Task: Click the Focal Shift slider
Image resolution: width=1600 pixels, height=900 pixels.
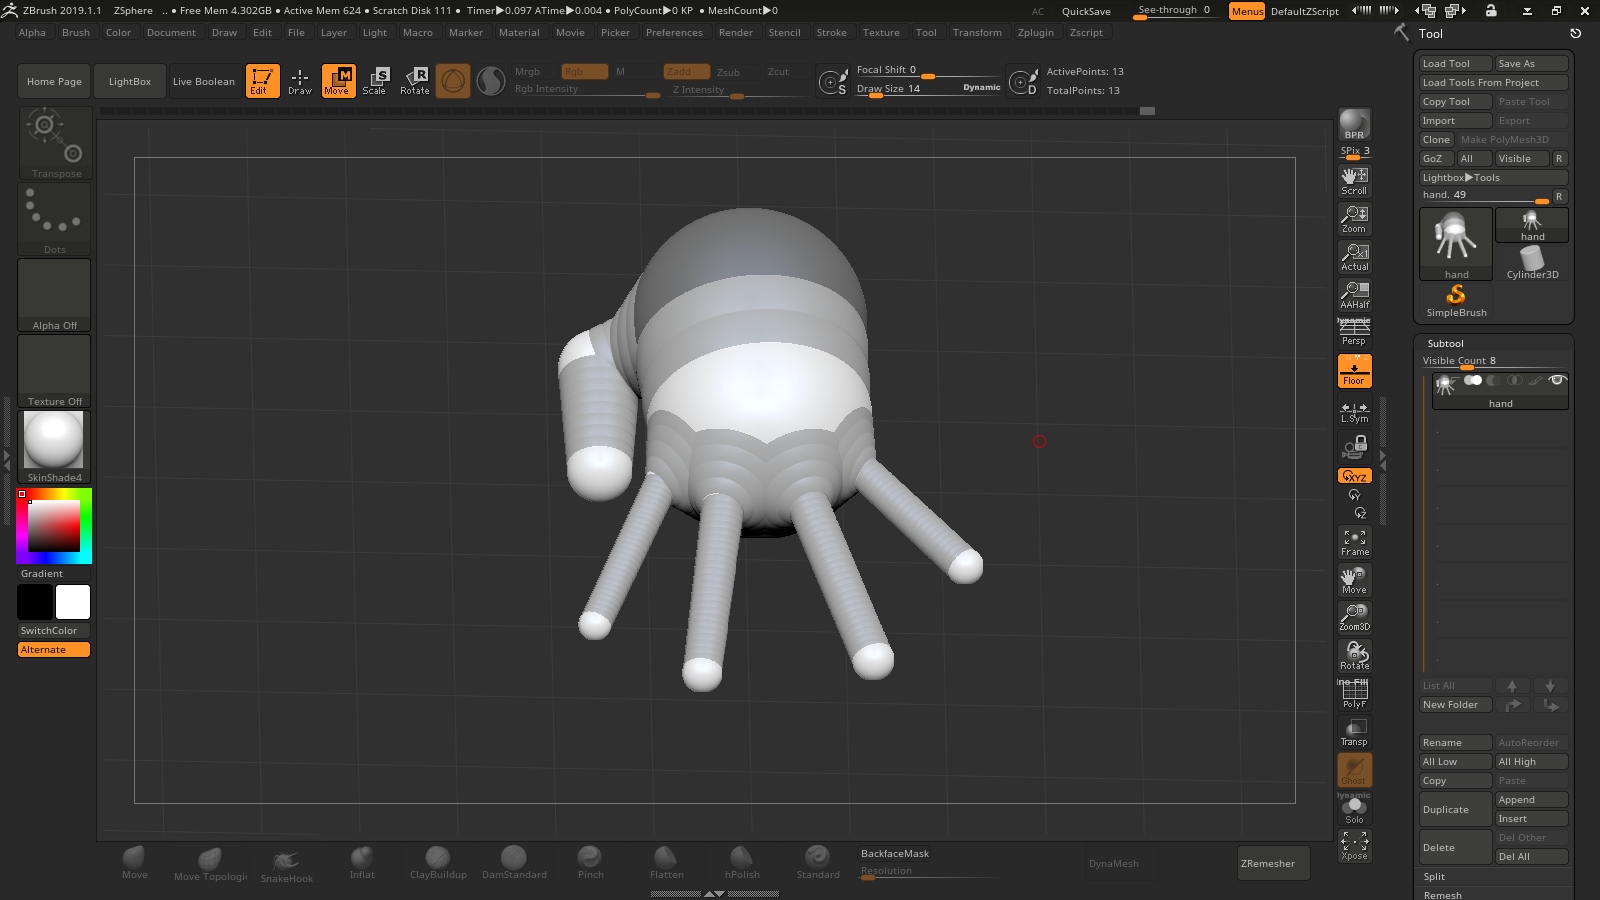Action: pos(928,70)
